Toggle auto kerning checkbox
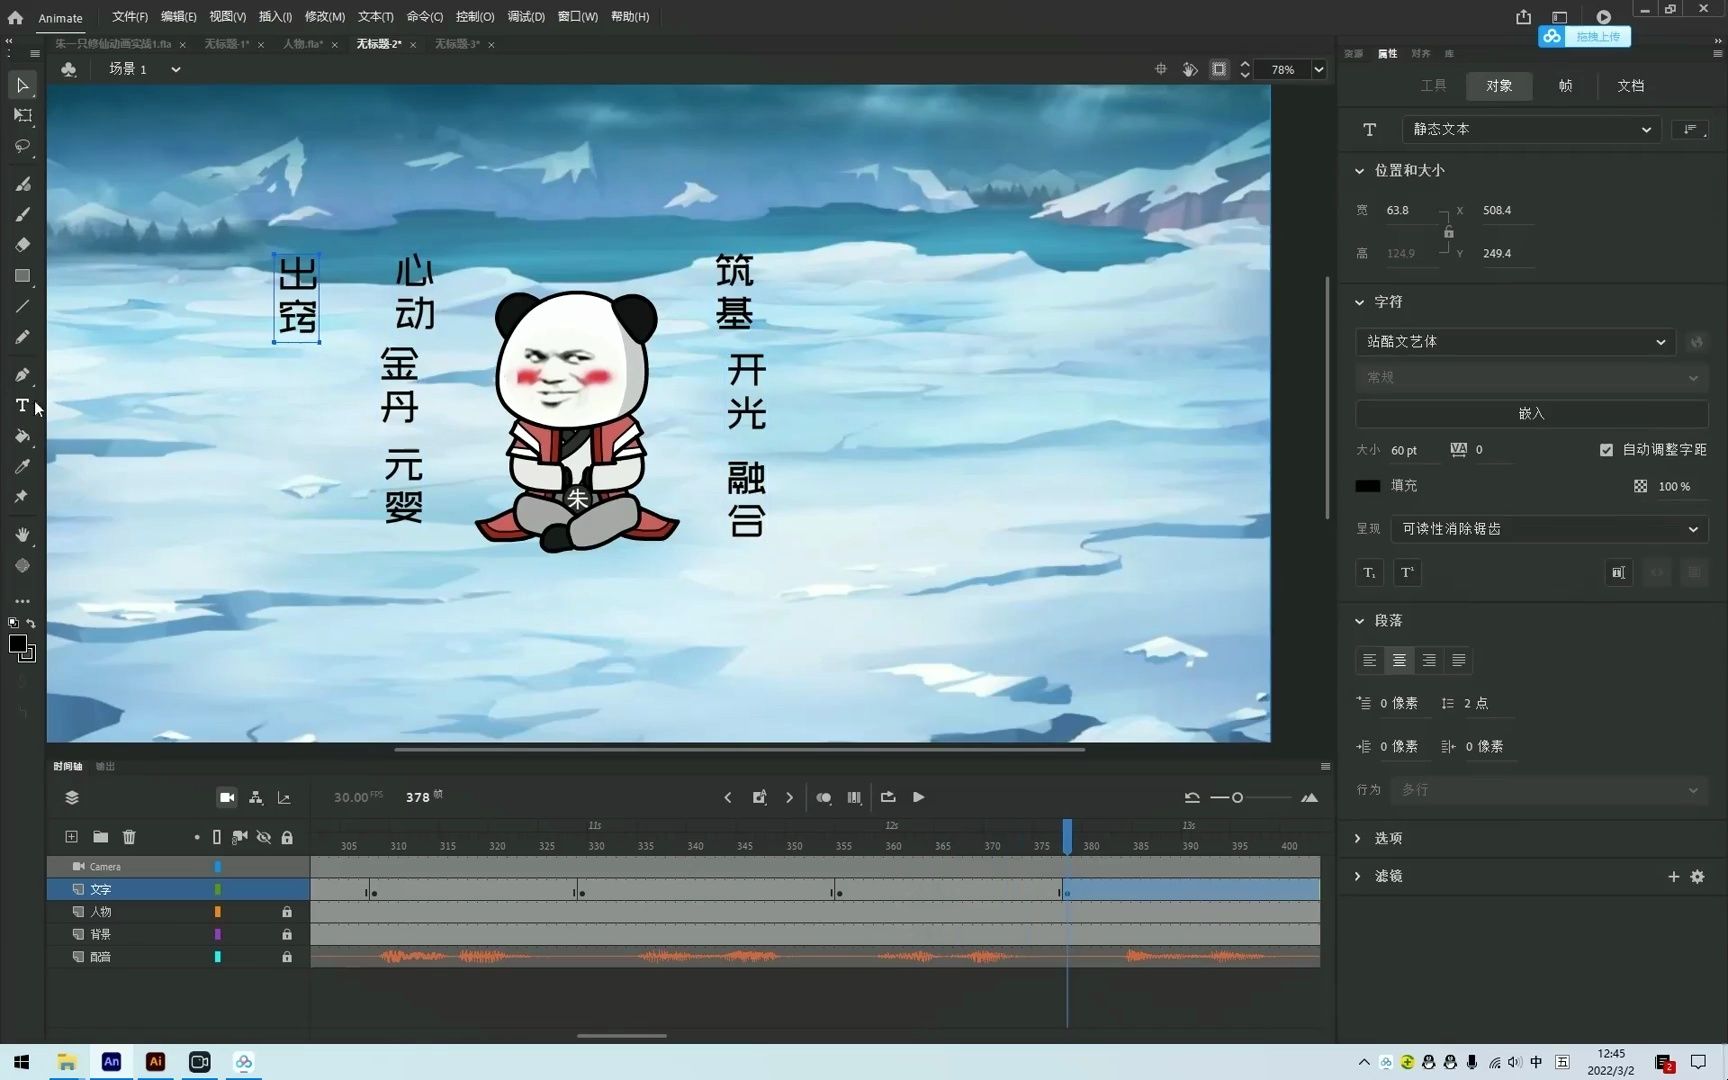This screenshot has height=1080, width=1728. tap(1606, 450)
